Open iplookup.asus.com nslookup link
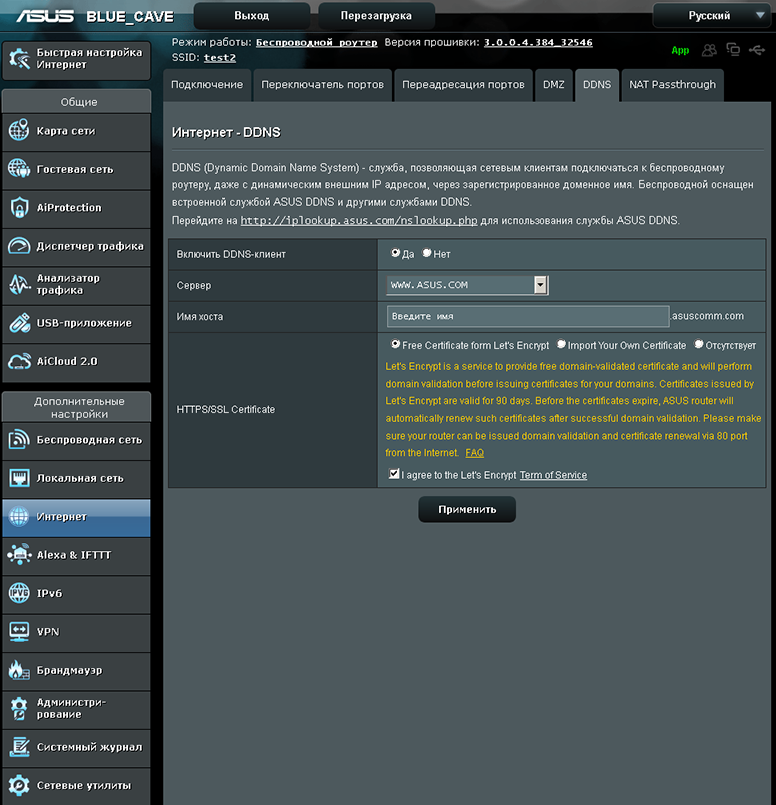 359,220
